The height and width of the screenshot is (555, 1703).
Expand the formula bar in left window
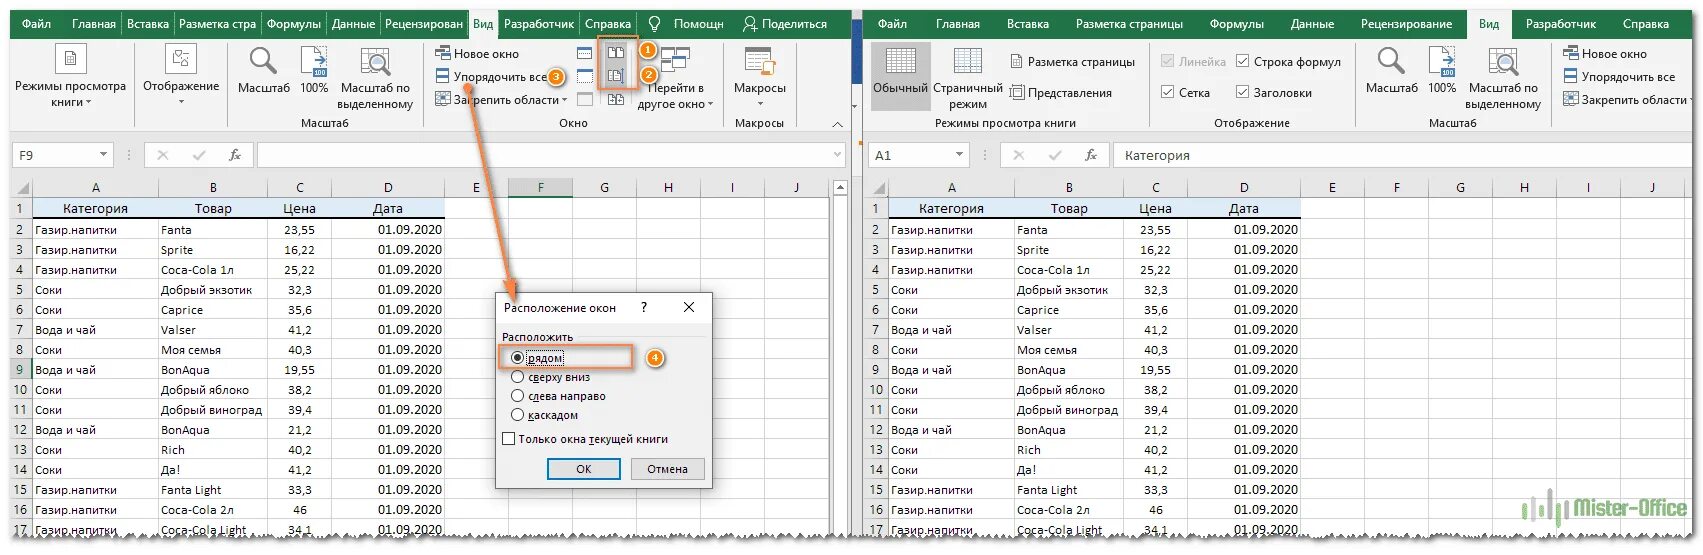pyautogui.click(x=838, y=155)
